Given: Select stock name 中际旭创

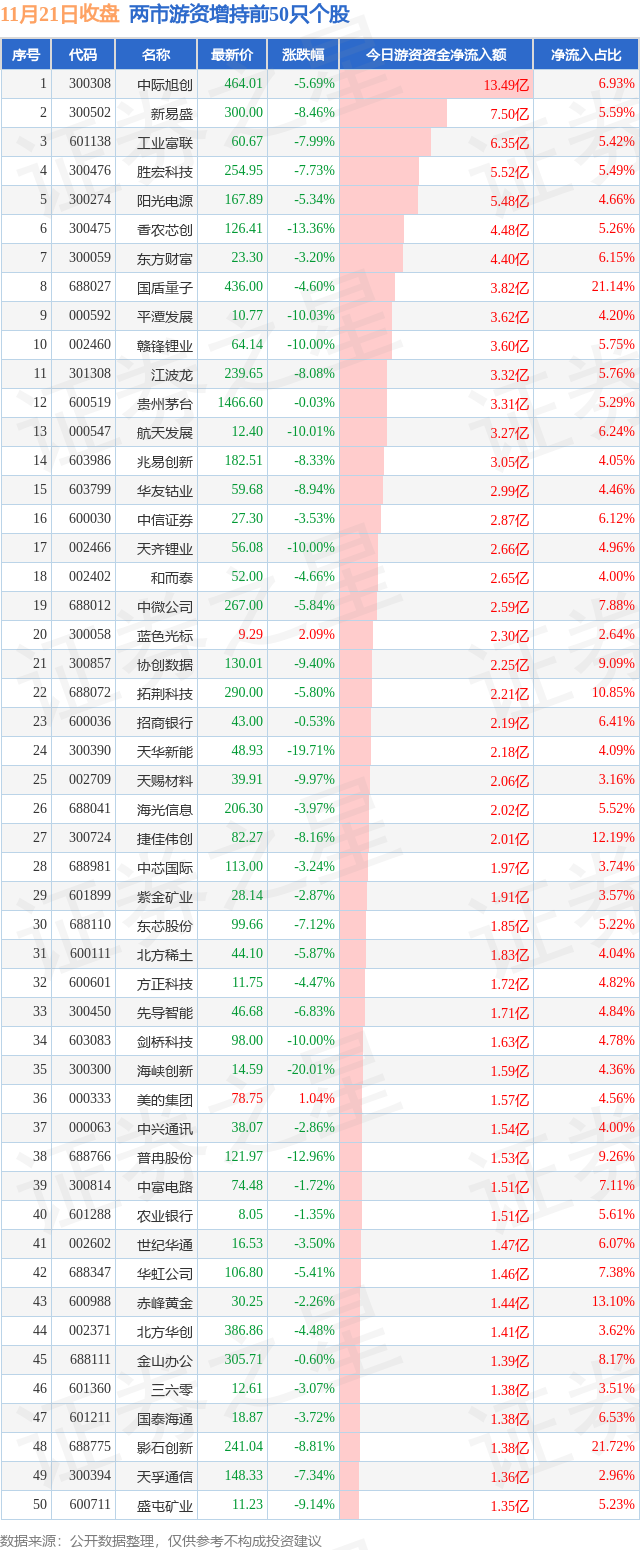Looking at the screenshot, I should point(165,85).
